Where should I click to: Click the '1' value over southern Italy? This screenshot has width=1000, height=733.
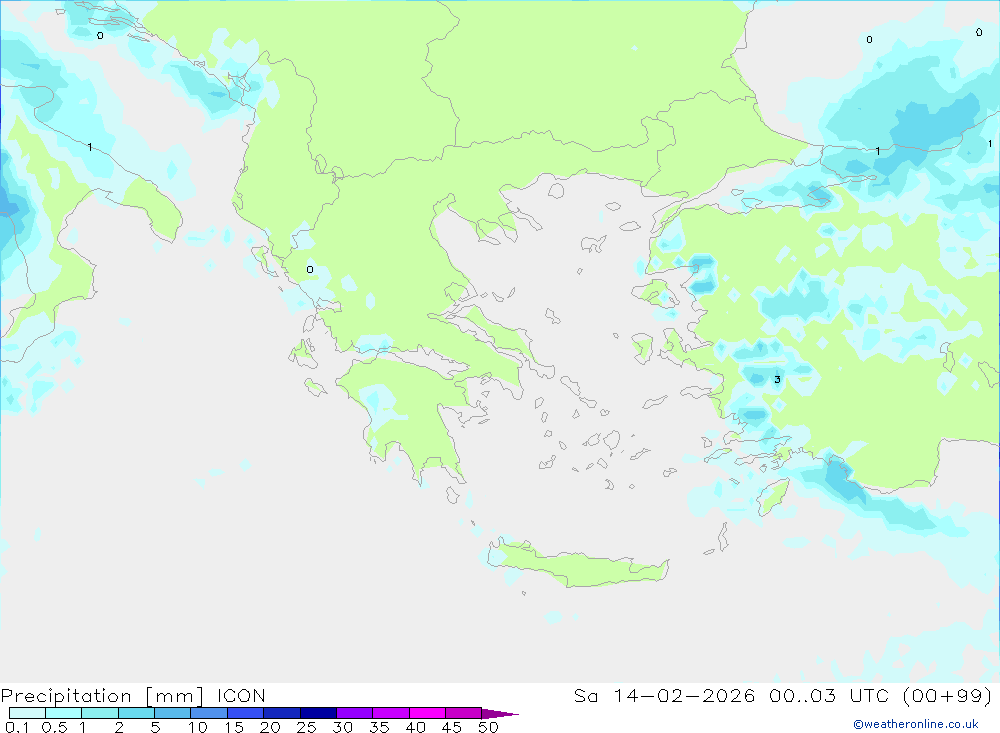pyautogui.click(x=90, y=147)
